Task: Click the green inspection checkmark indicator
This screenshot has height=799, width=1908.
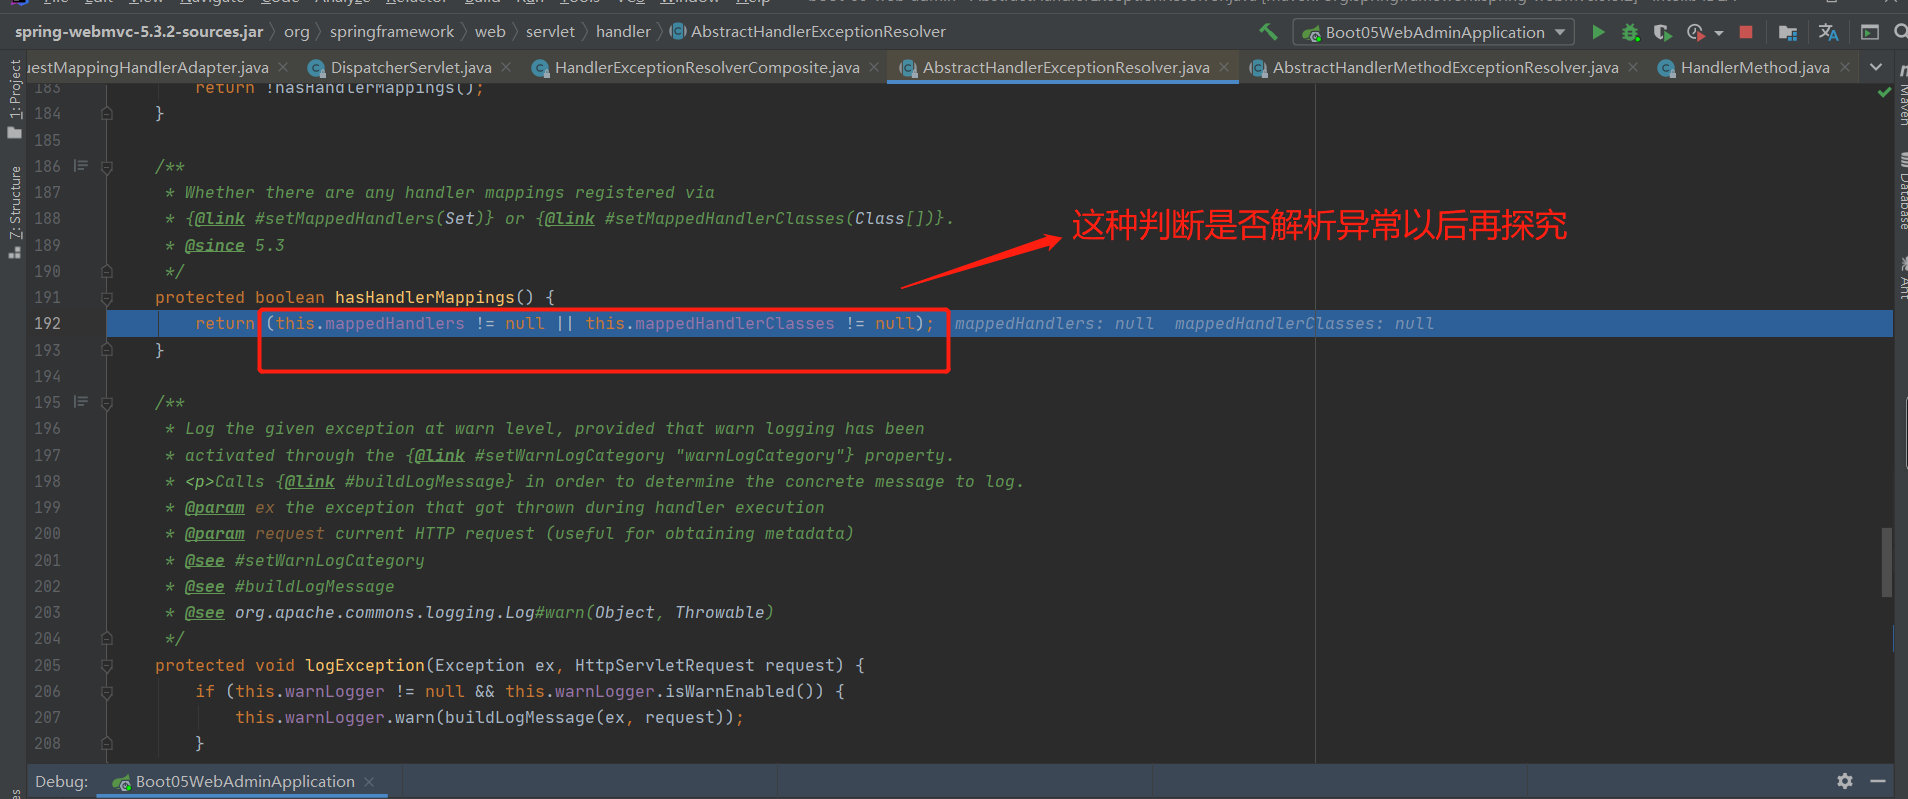Action: click(x=1884, y=92)
